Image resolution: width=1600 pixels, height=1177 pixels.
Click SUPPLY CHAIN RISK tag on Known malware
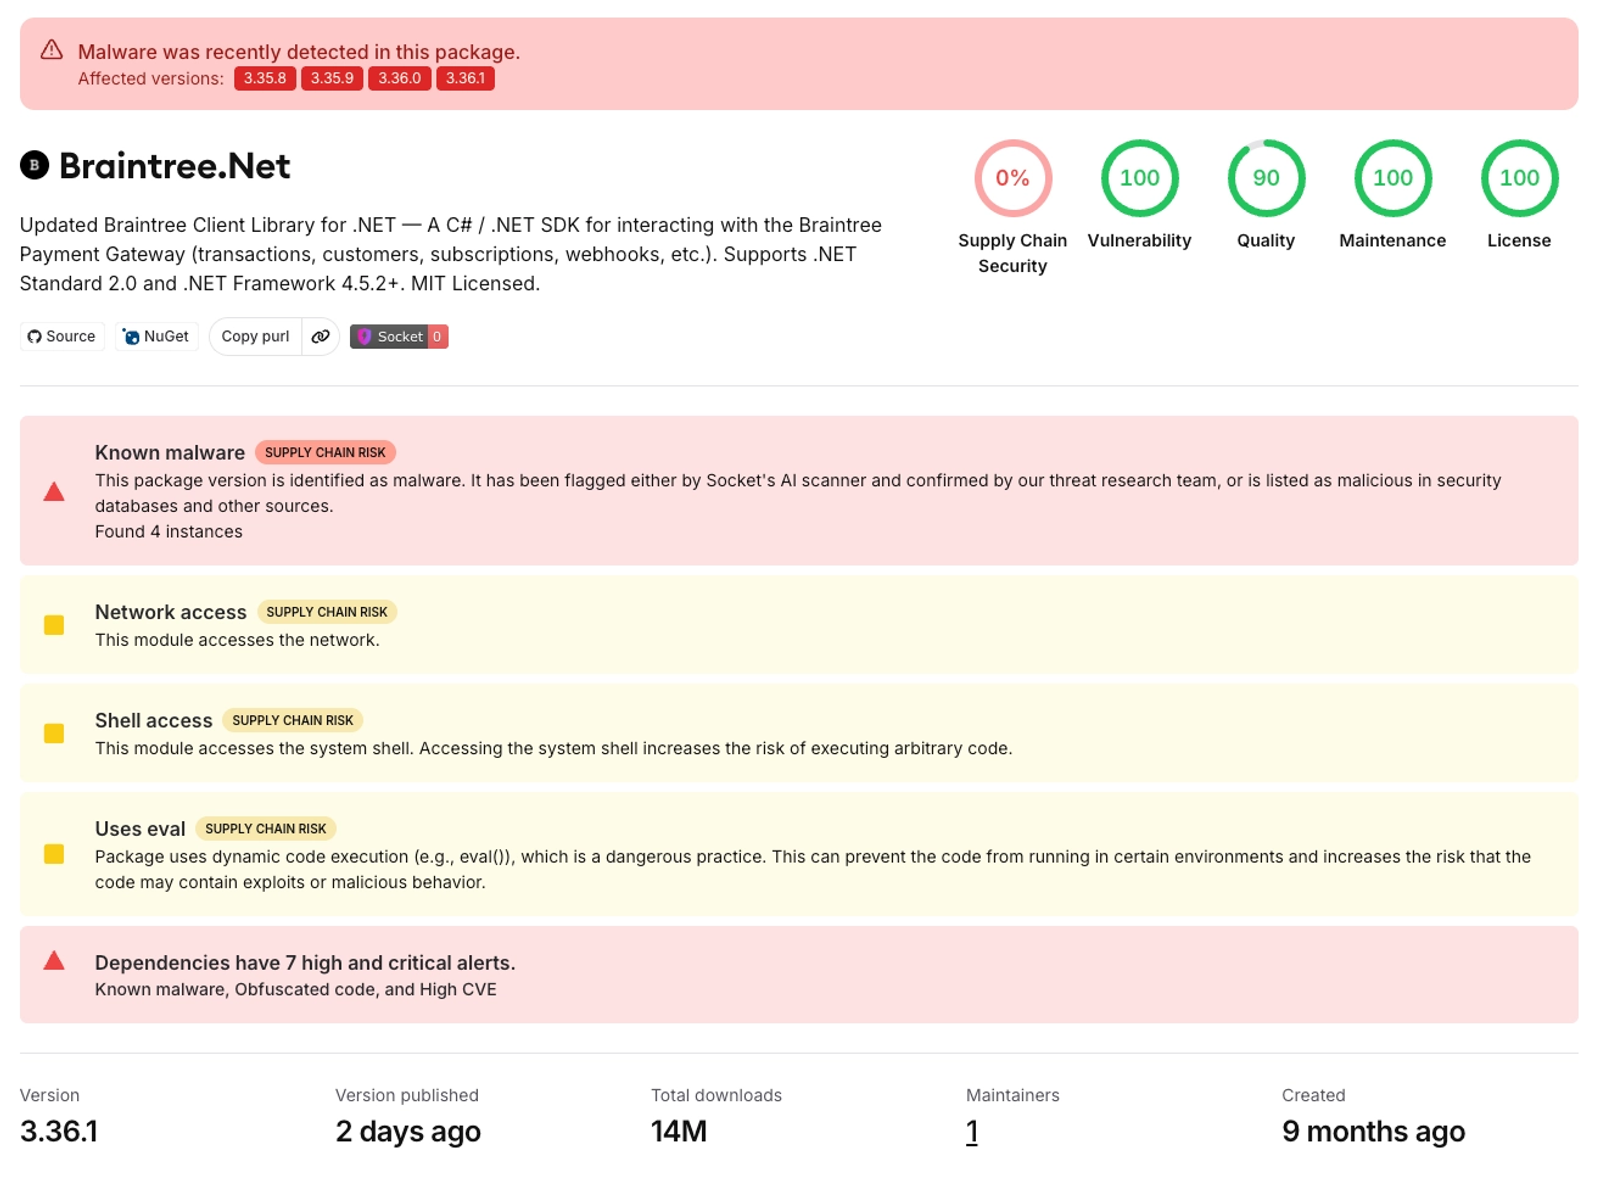[325, 452]
